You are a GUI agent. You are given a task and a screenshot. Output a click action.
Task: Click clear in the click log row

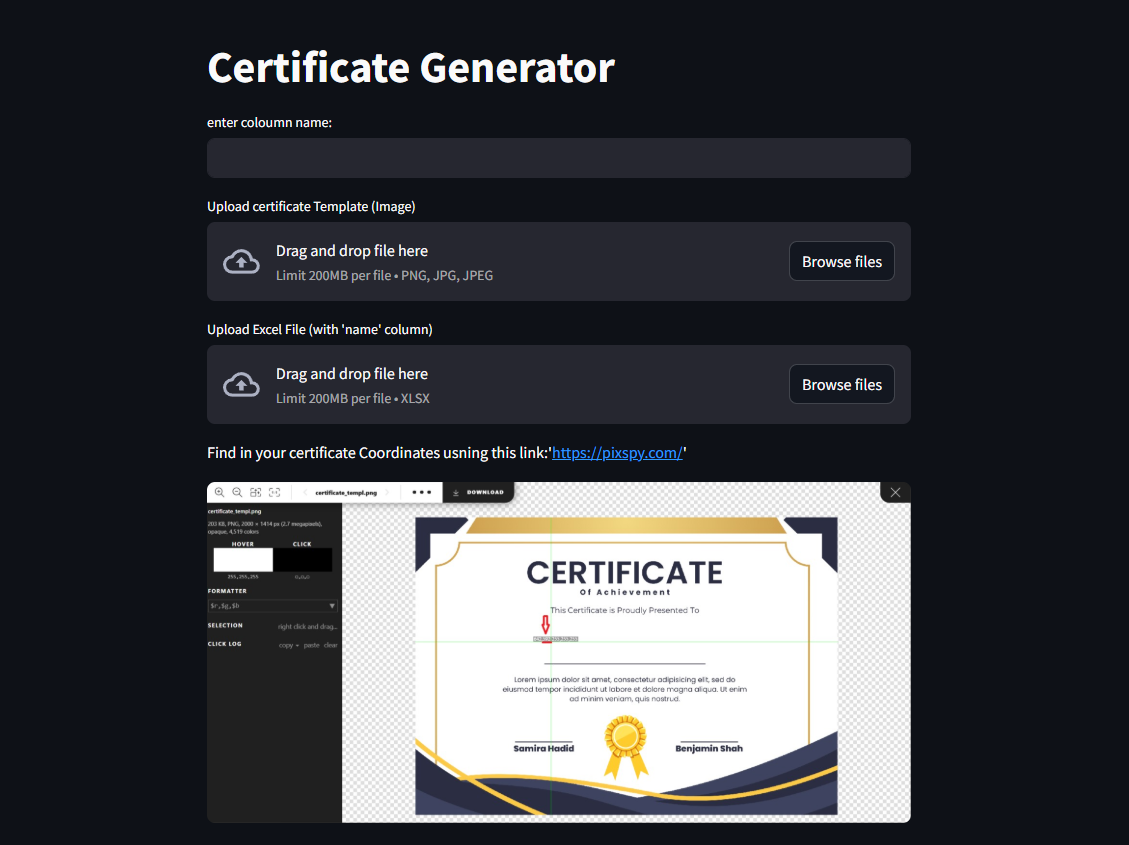point(330,646)
